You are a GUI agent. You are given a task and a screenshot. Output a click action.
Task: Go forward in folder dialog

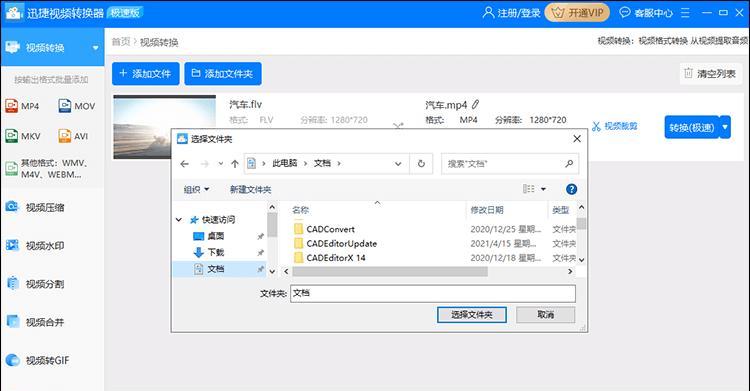point(205,164)
